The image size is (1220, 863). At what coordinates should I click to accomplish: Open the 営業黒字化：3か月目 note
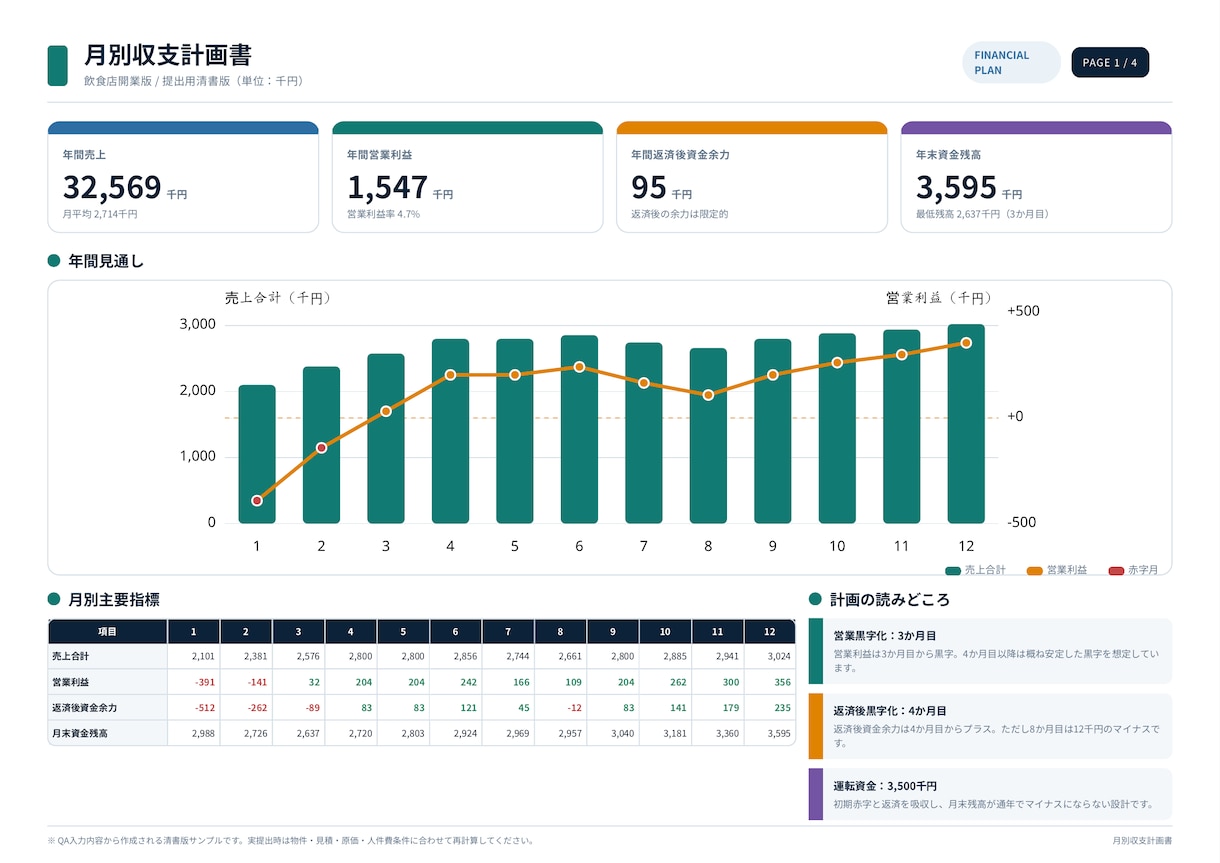pyautogui.click(x=990, y=651)
